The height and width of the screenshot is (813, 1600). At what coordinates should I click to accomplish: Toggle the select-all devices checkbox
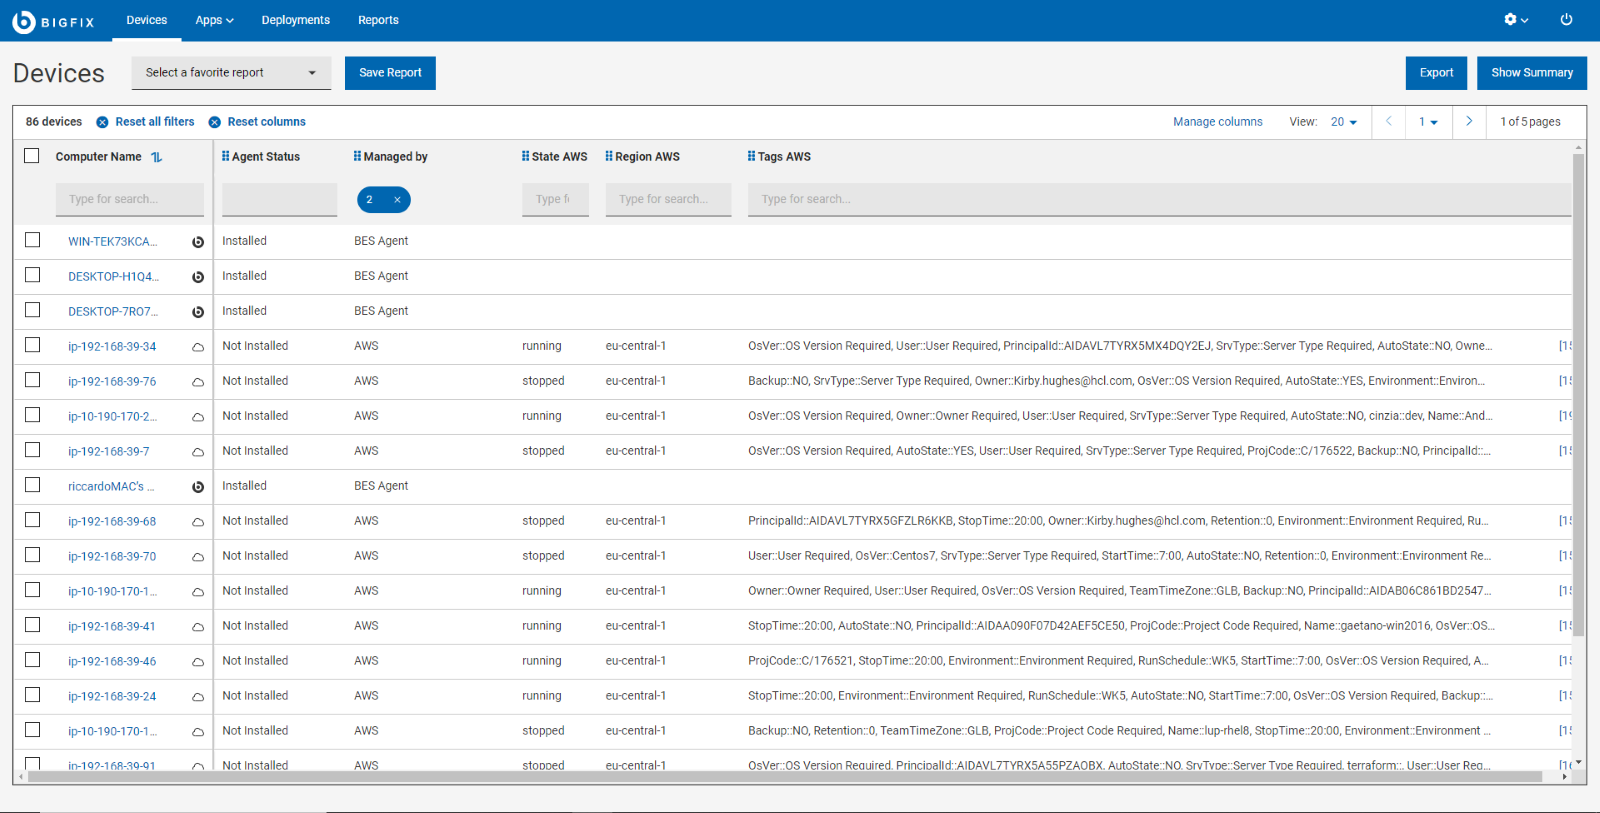pos(32,156)
